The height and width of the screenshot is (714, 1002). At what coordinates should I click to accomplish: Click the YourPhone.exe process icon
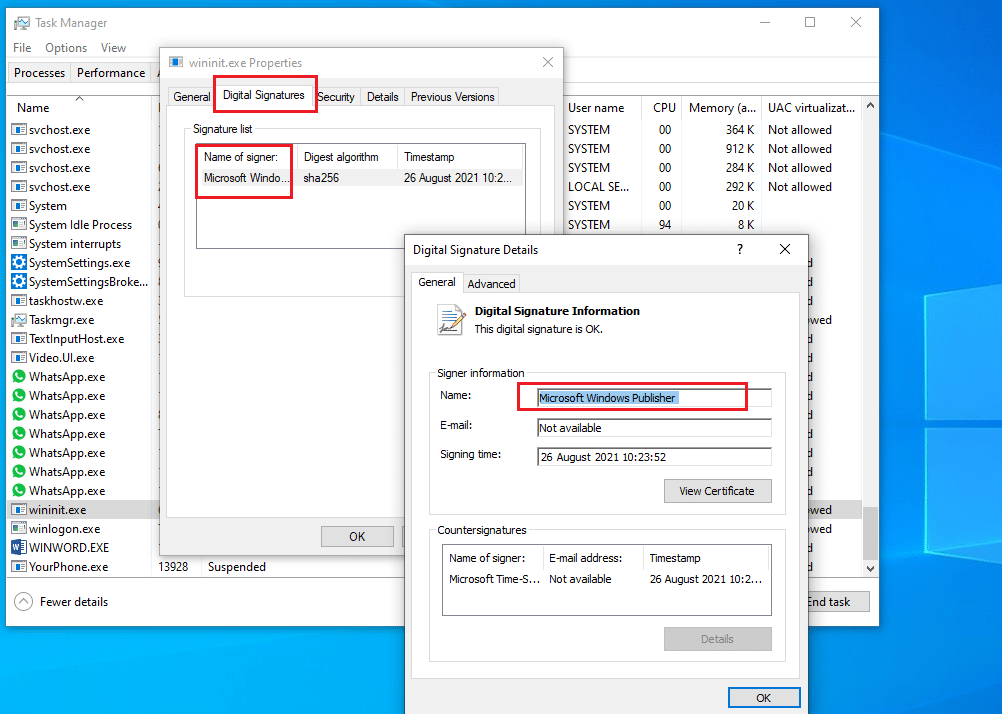19,566
